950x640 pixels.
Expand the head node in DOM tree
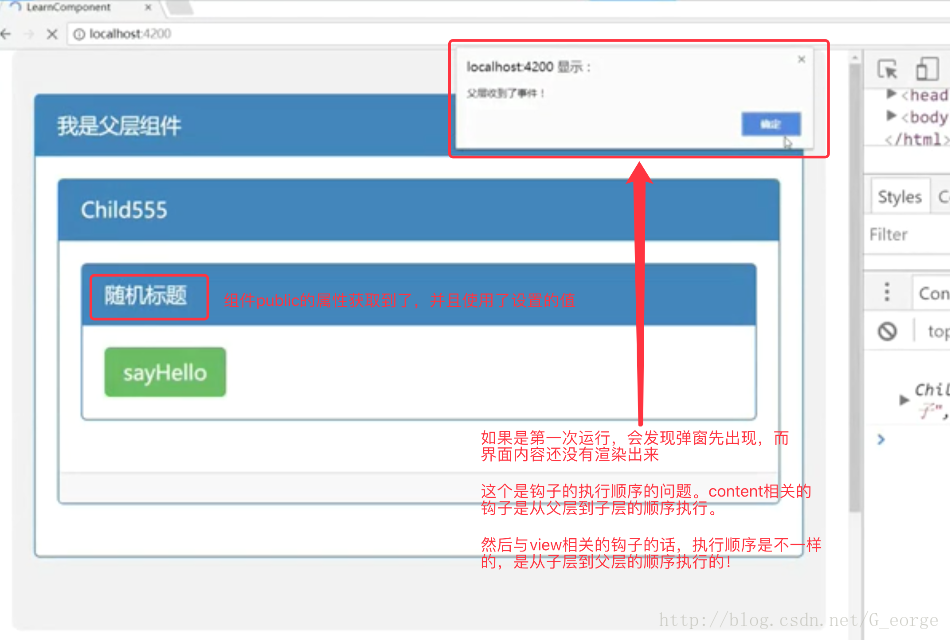891,94
